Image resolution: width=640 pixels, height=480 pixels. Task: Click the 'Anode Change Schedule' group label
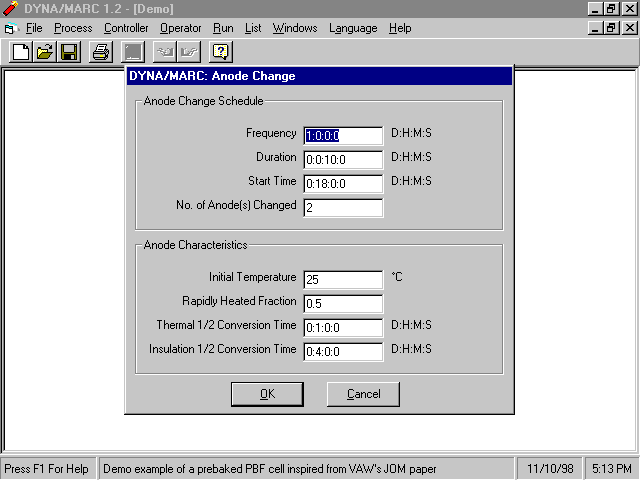point(203,101)
